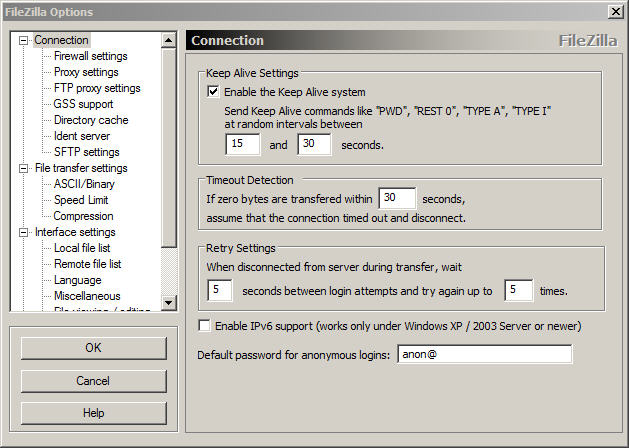
Task: Click the maximum Keep Alive interval field (30)
Action: pos(314,144)
